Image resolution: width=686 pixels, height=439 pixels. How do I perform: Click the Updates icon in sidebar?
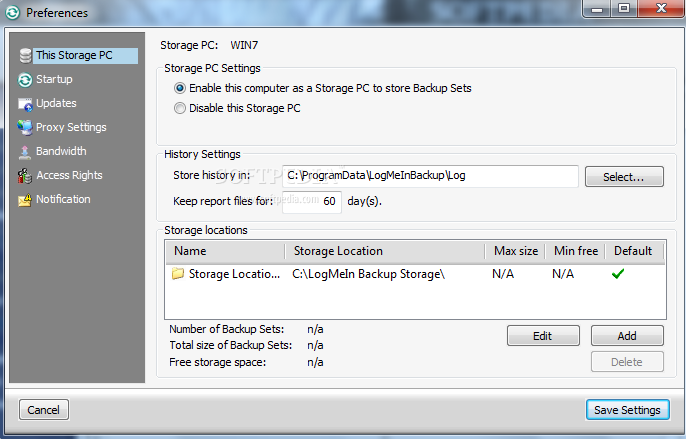tap(25, 104)
